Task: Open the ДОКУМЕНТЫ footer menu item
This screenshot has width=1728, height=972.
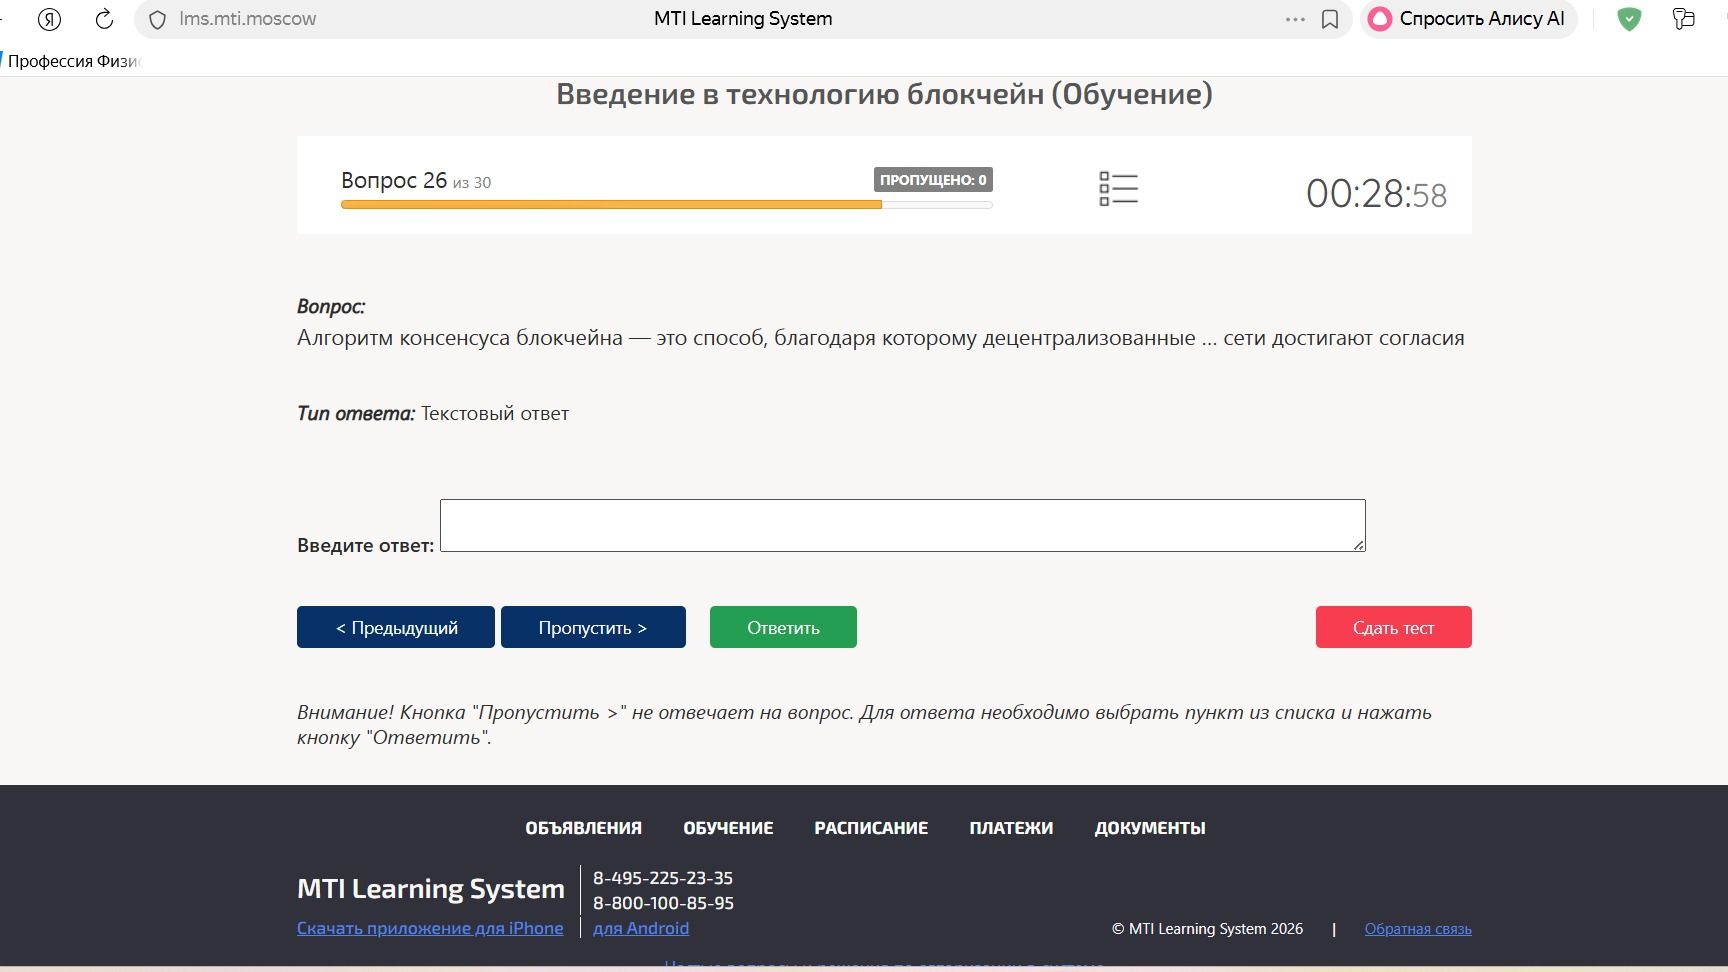Action: pos(1150,828)
